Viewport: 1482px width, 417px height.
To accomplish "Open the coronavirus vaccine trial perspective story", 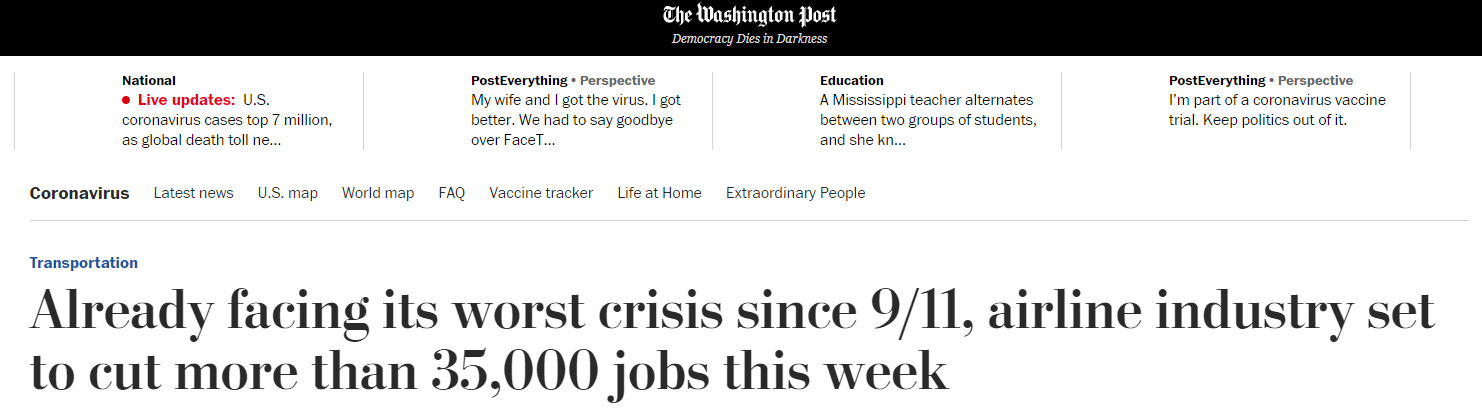I will click(x=1277, y=110).
